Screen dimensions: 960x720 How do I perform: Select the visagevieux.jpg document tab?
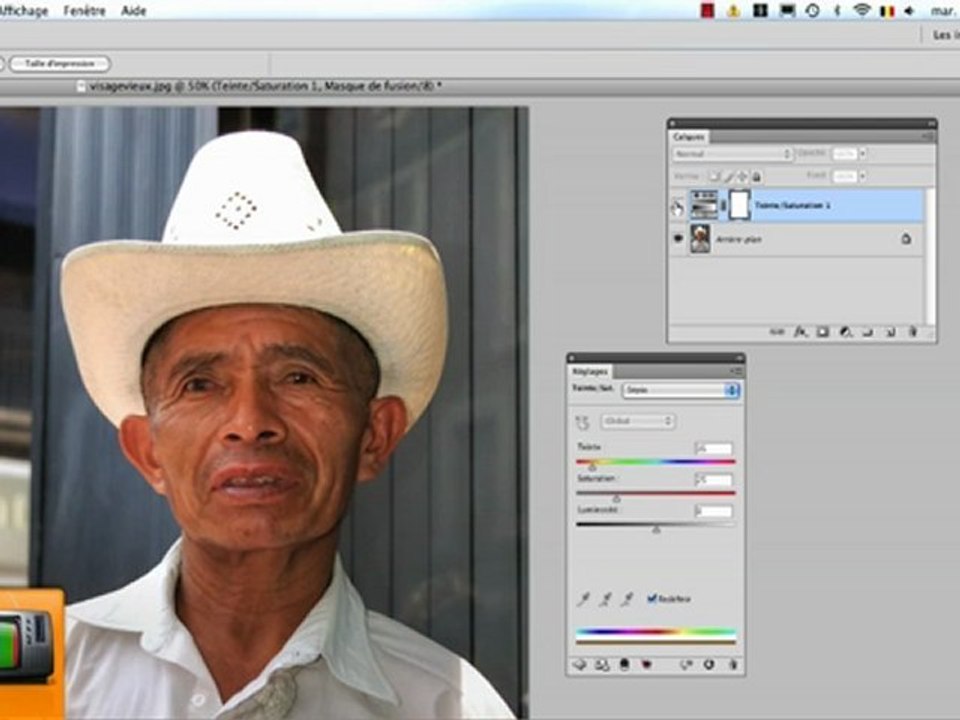pos(260,86)
